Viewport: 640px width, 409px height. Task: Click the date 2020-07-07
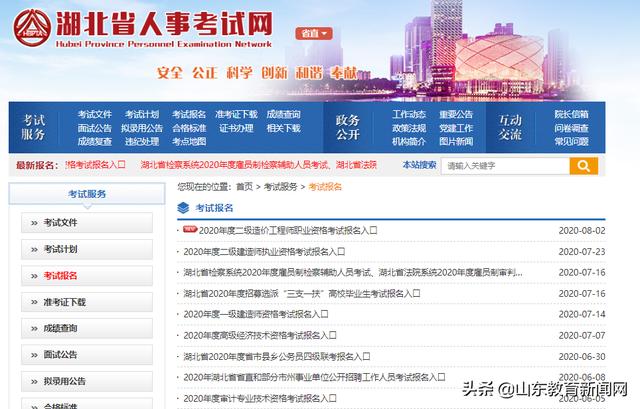pos(582,336)
